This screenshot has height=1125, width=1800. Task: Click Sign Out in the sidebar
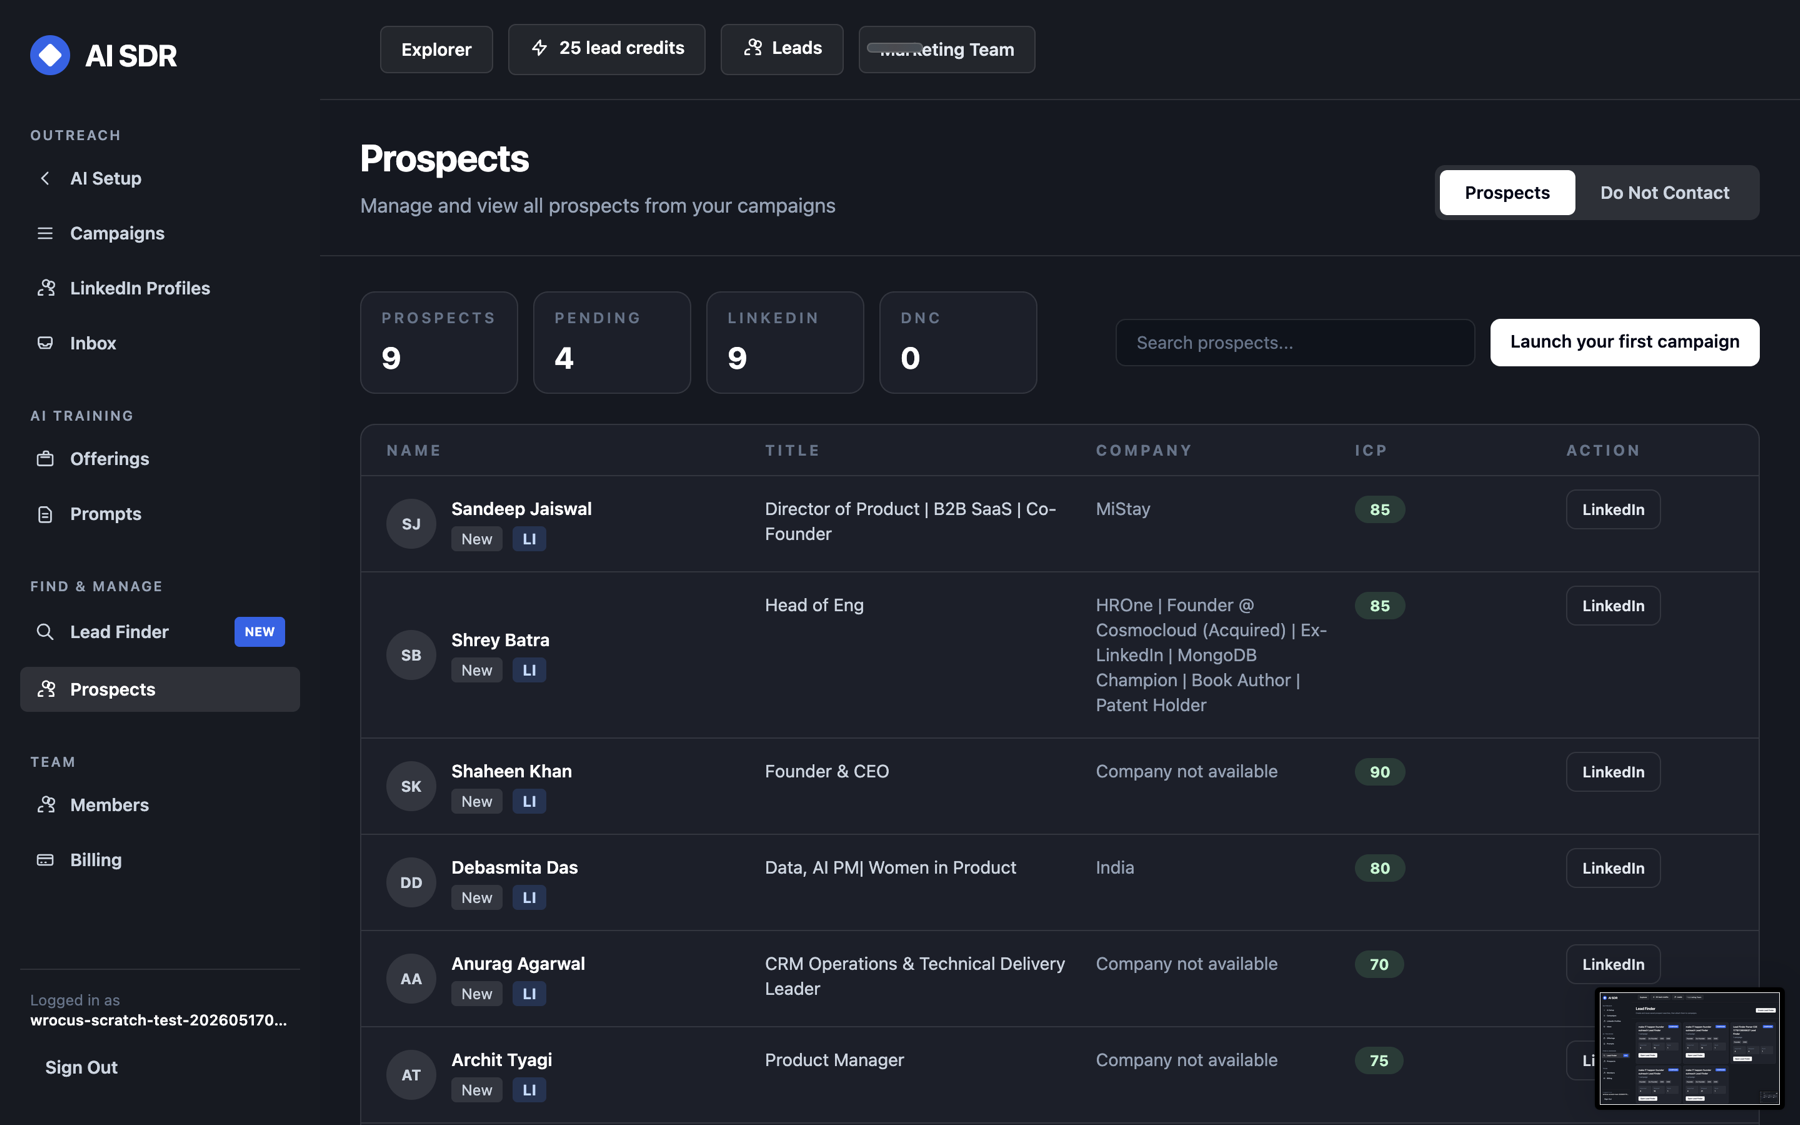tap(81, 1067)
